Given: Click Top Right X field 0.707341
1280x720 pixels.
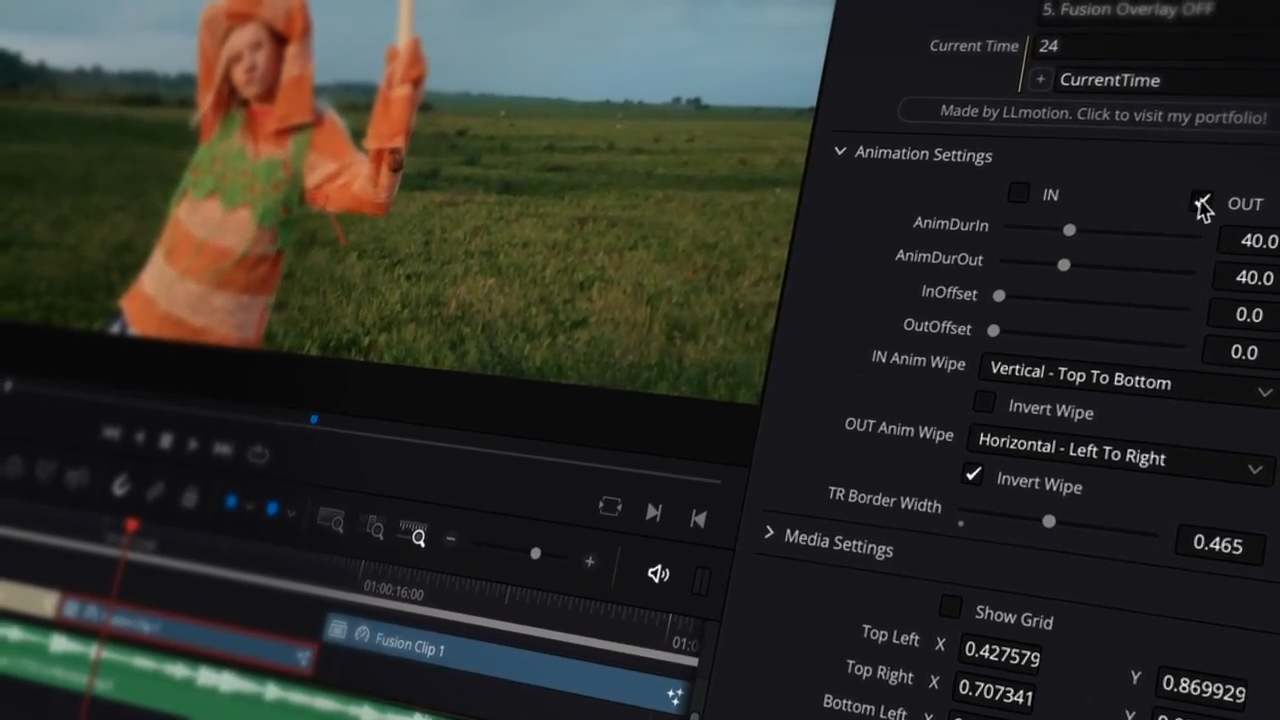Looking at the screenshot, I should pyautogui.click(x=994, y=690).
